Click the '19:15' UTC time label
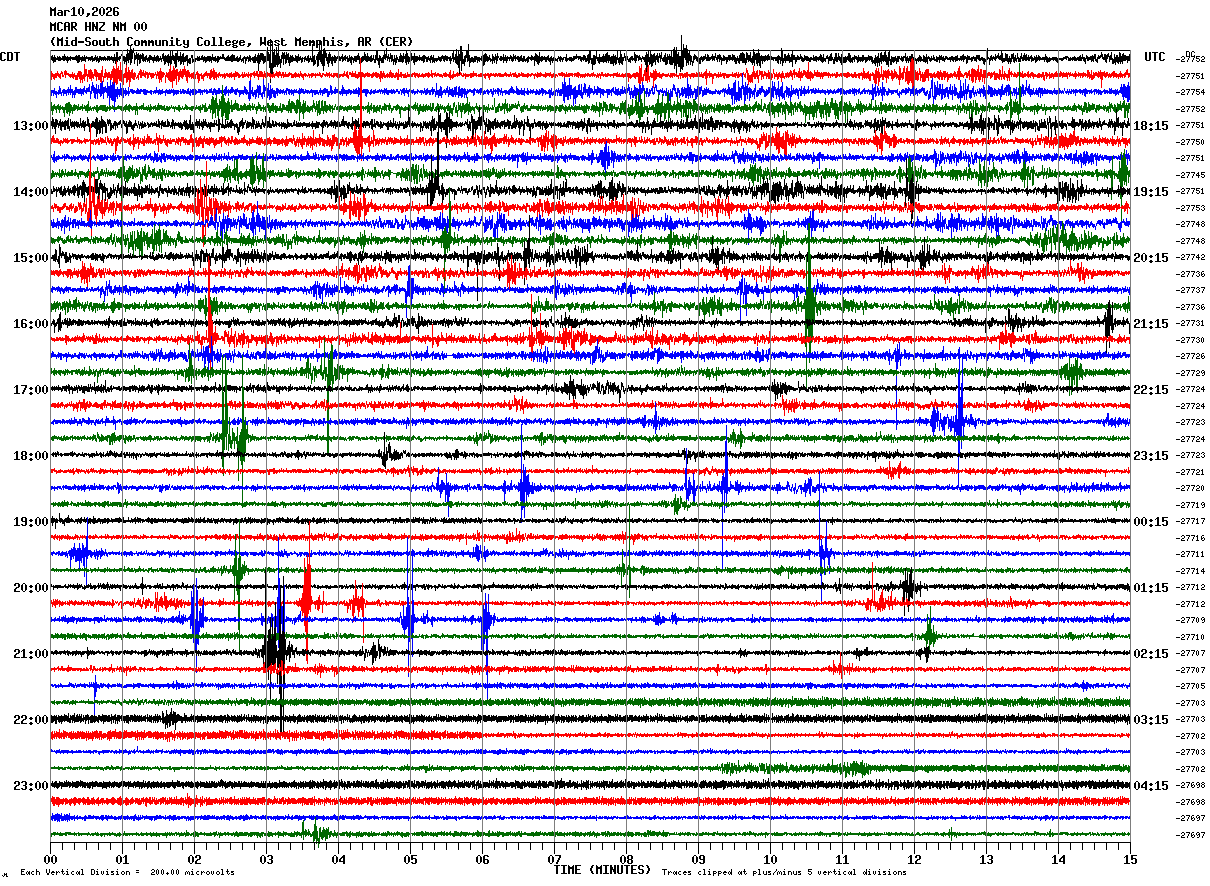1210x886 pixels. (x=1150, y=192)
